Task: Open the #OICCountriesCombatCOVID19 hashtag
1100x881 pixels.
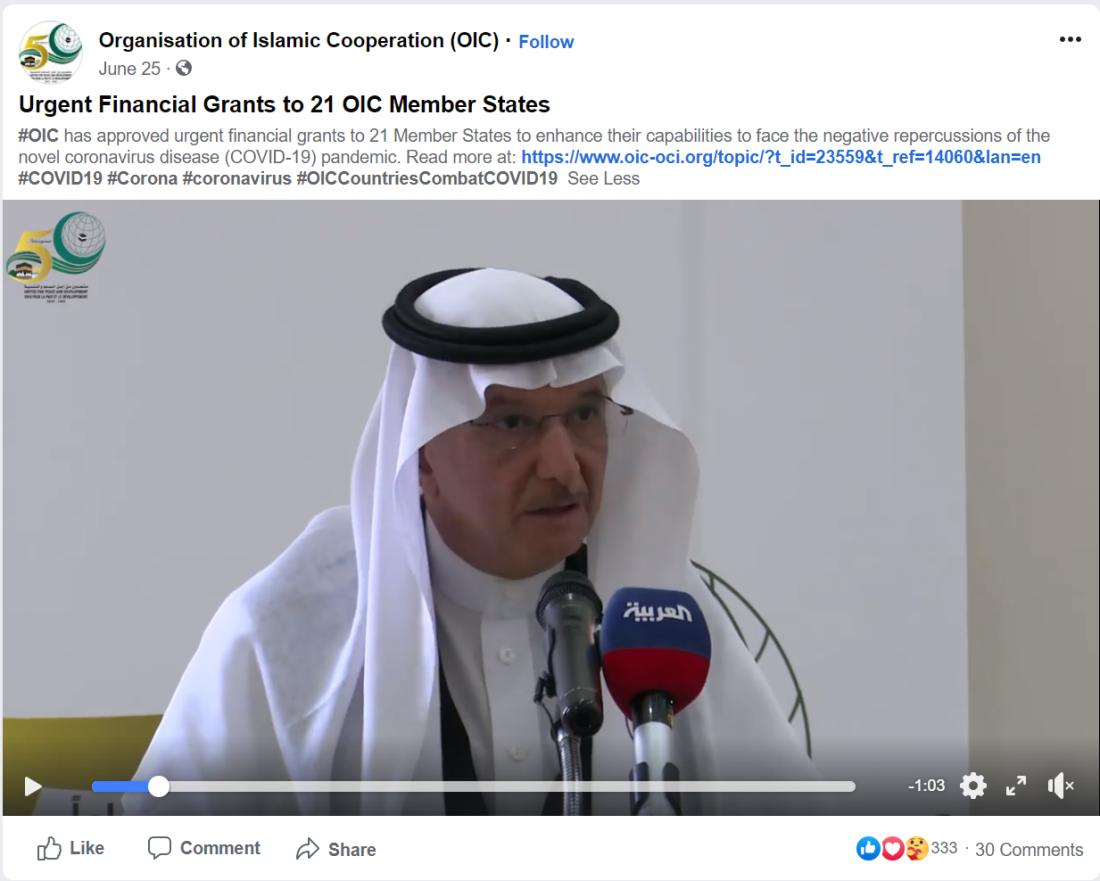Action: pos(427,179)
